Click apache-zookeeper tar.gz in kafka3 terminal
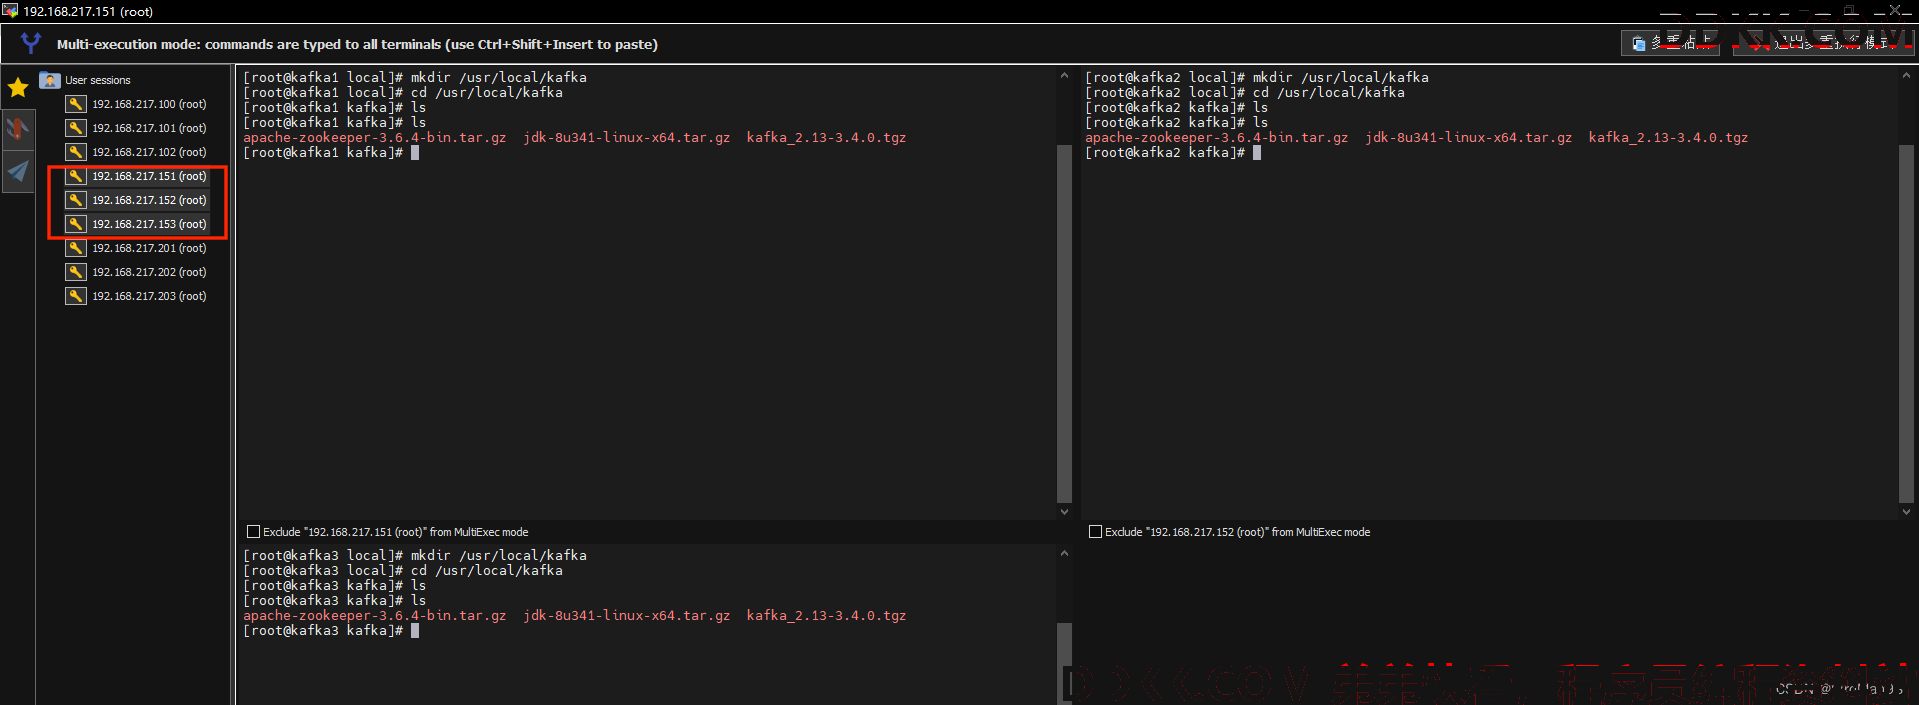The width and height of the screenshot is (1919, 705). pos(374,616)
